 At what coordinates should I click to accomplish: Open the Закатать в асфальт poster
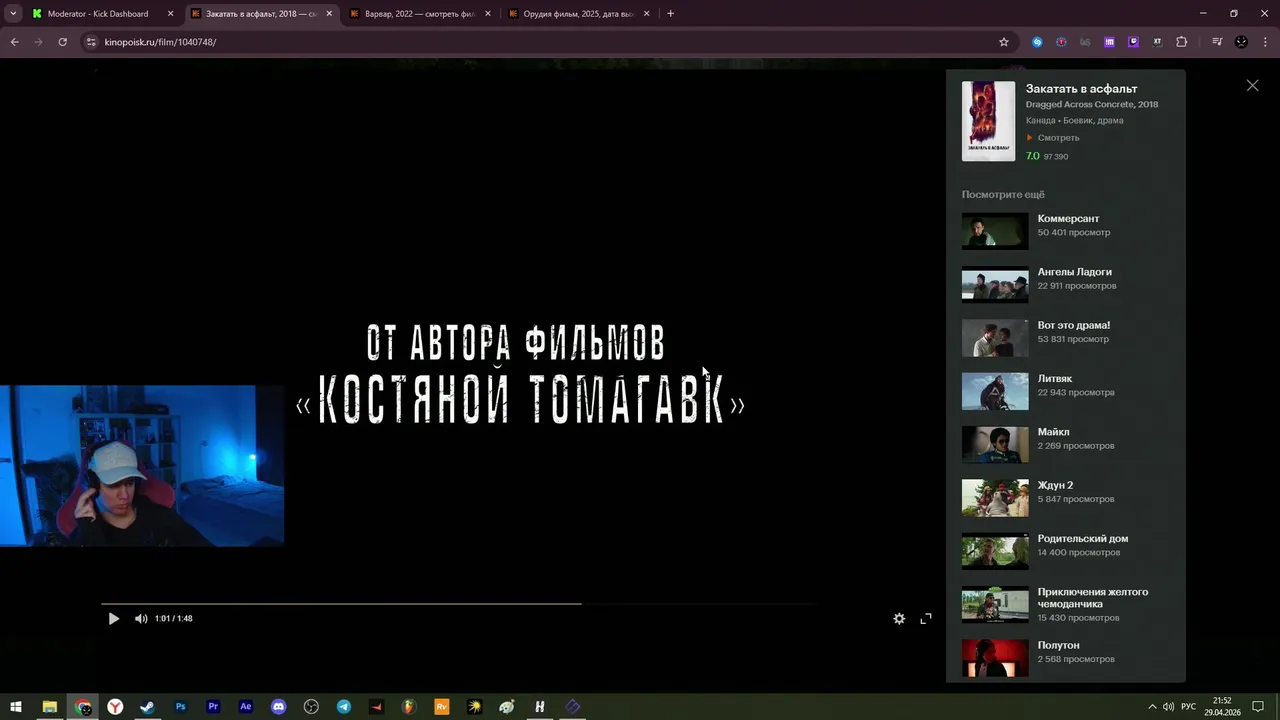tap(988, 121)
